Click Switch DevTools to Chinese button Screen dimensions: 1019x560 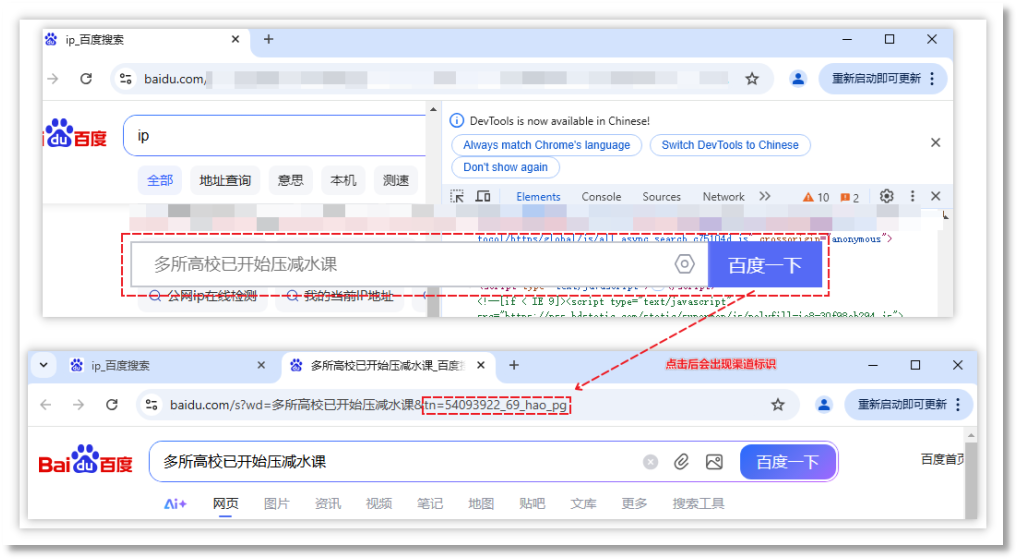coord(730,145)
